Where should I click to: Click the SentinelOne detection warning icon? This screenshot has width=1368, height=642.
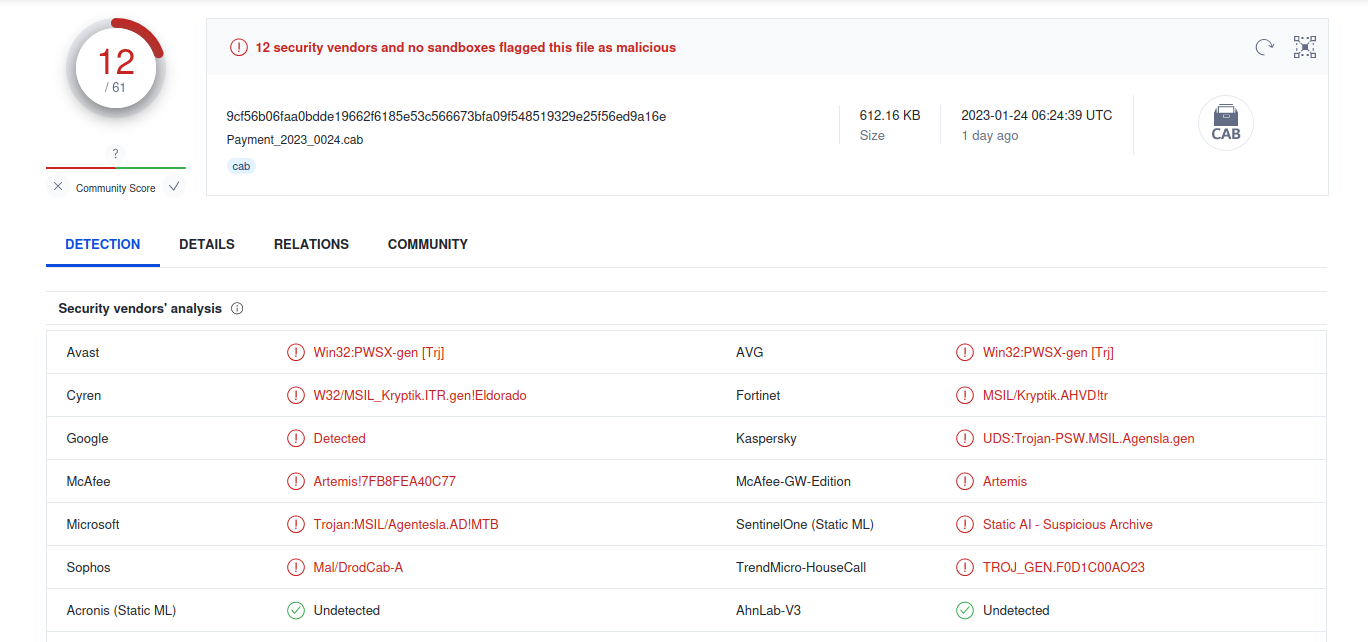click(x=965, y=524)
